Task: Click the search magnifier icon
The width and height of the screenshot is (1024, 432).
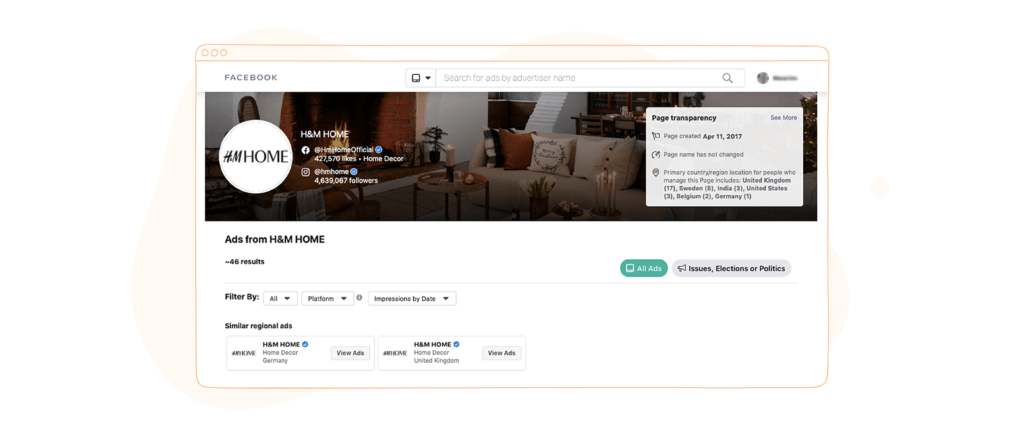Action: click(727, 78)
